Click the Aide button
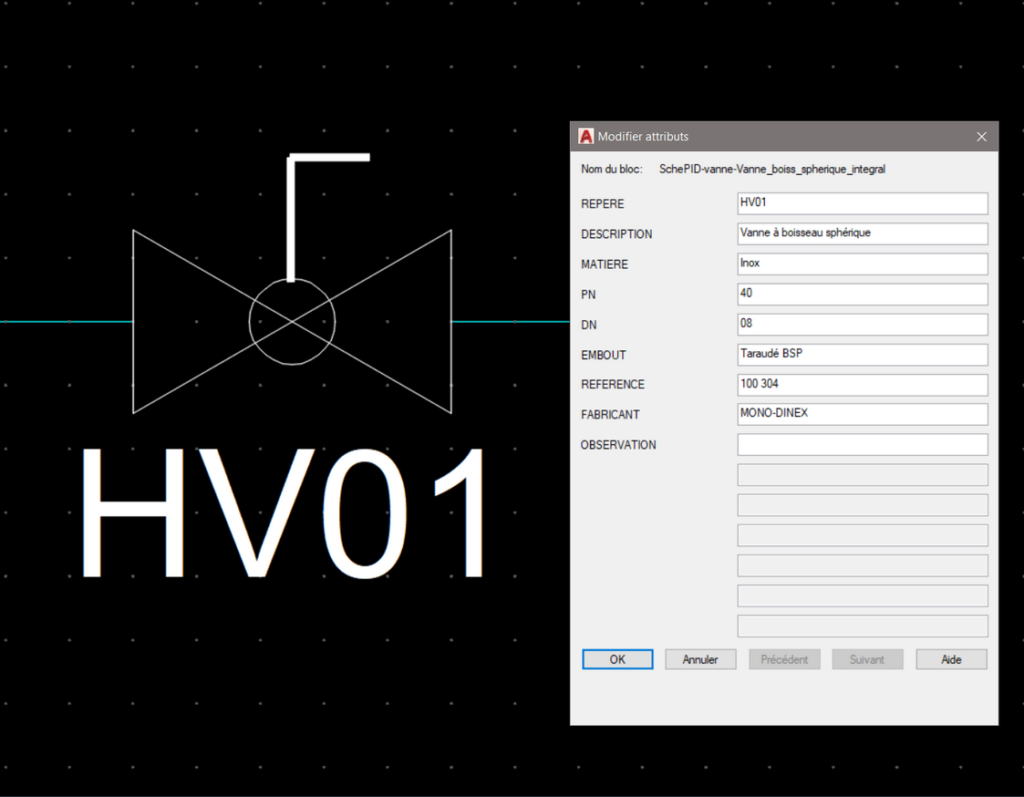The width and height of the screenshot is (1024, 797). click(952, 659)
